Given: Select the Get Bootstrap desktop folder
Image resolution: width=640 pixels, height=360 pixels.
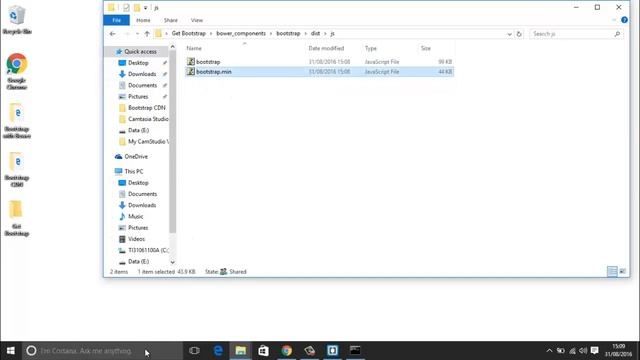Looking at the screenshot, I should [x=17, y=218].
